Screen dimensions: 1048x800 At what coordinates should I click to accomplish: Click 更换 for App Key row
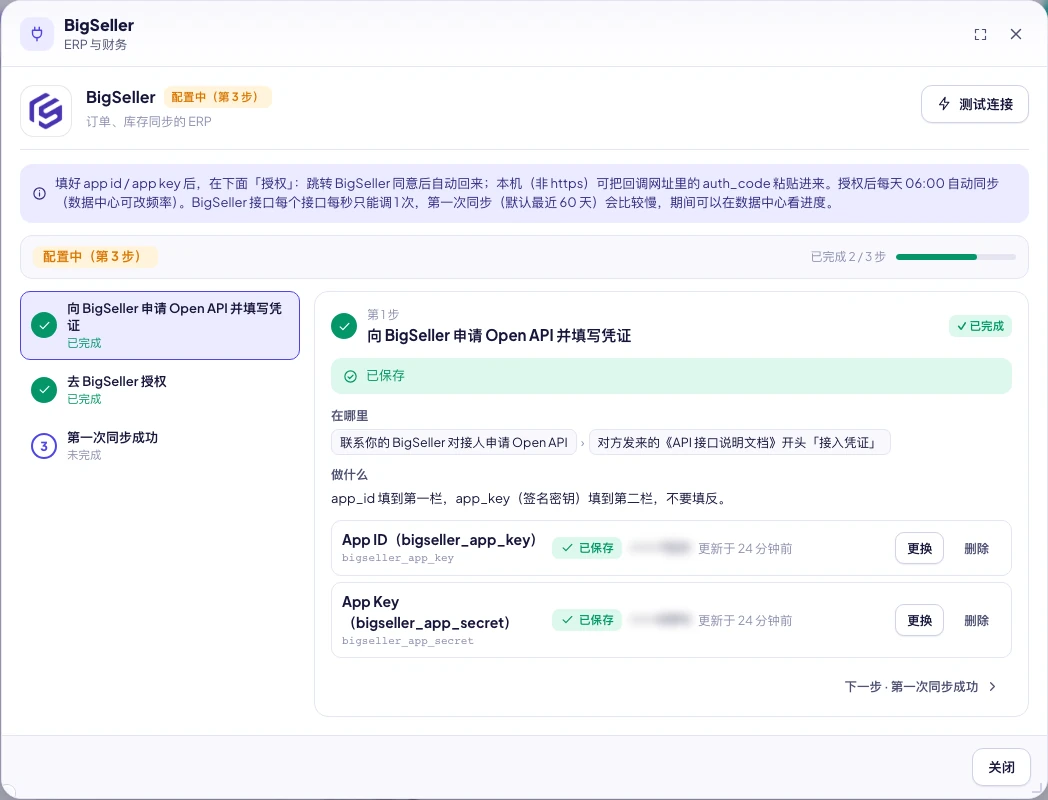[919, 620]
